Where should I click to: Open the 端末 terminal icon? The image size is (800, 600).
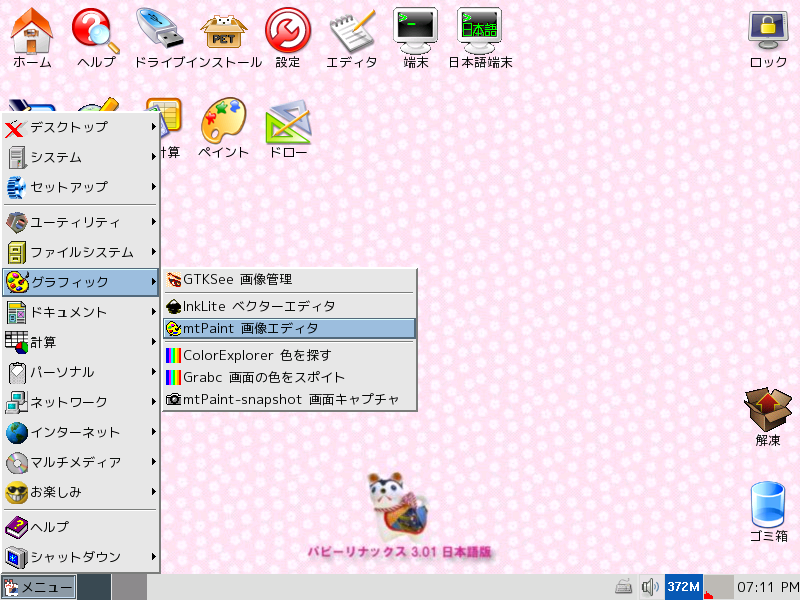click(x=416, y=30)
